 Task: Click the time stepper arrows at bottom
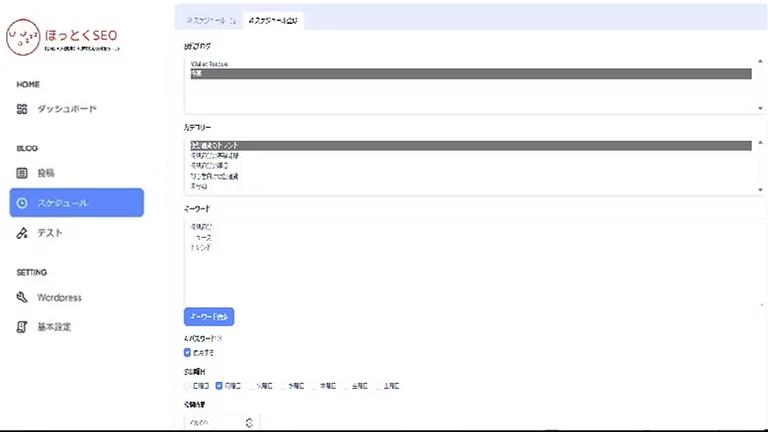248,423
